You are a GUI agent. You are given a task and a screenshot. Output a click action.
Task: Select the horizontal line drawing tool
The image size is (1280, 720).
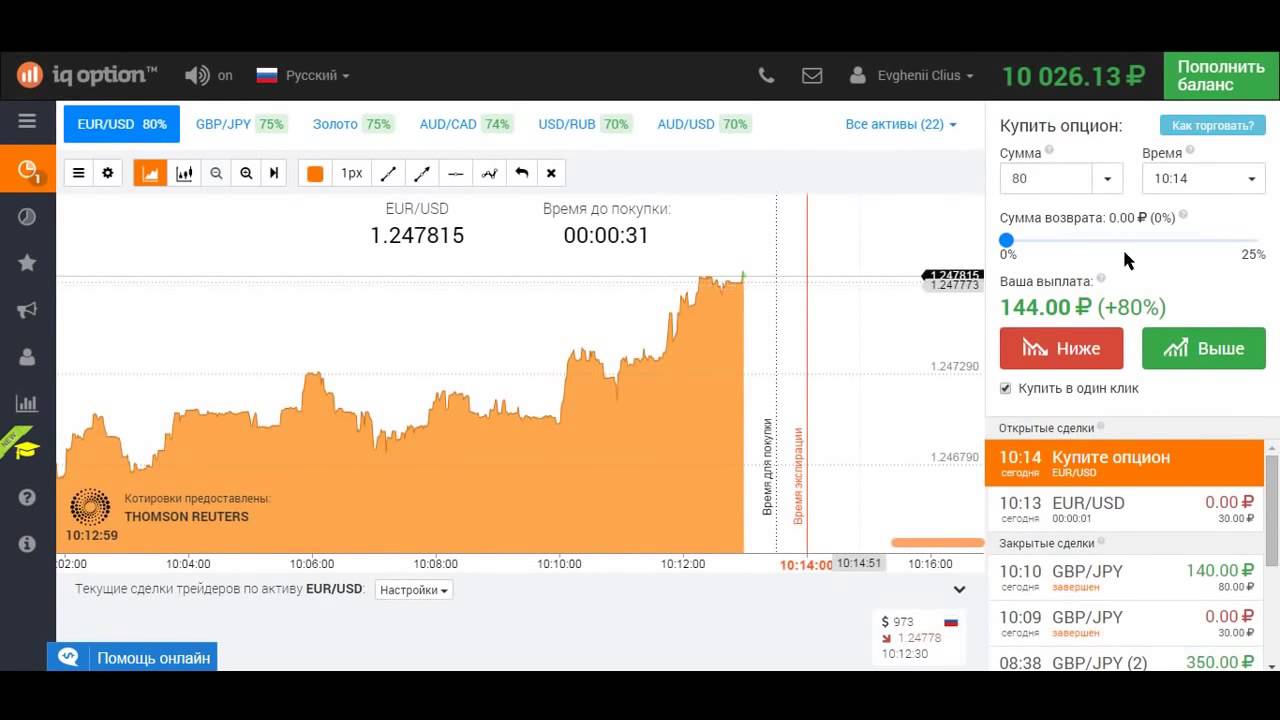point(456,173)
